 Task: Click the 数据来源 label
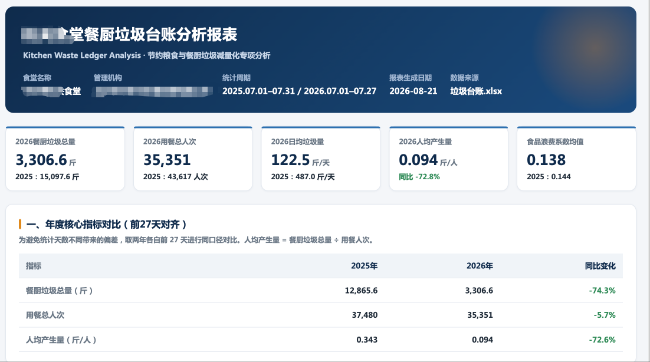click(464, 78)
